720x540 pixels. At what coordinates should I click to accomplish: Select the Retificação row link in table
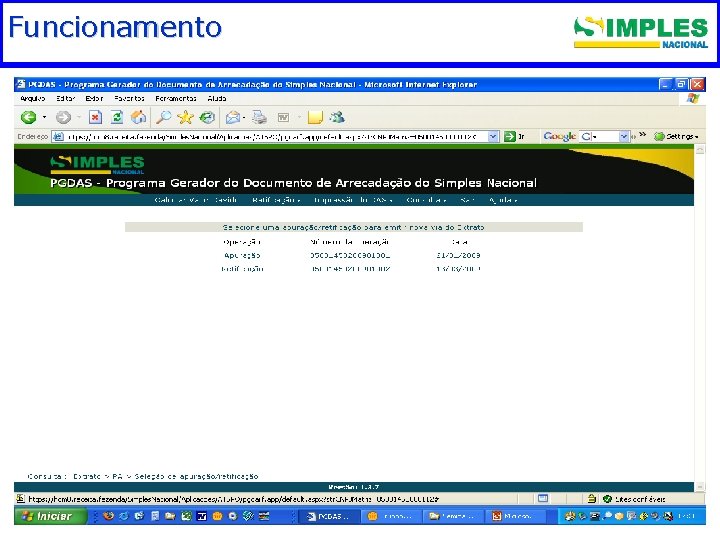pyautogui.click(x=242, y=269)
